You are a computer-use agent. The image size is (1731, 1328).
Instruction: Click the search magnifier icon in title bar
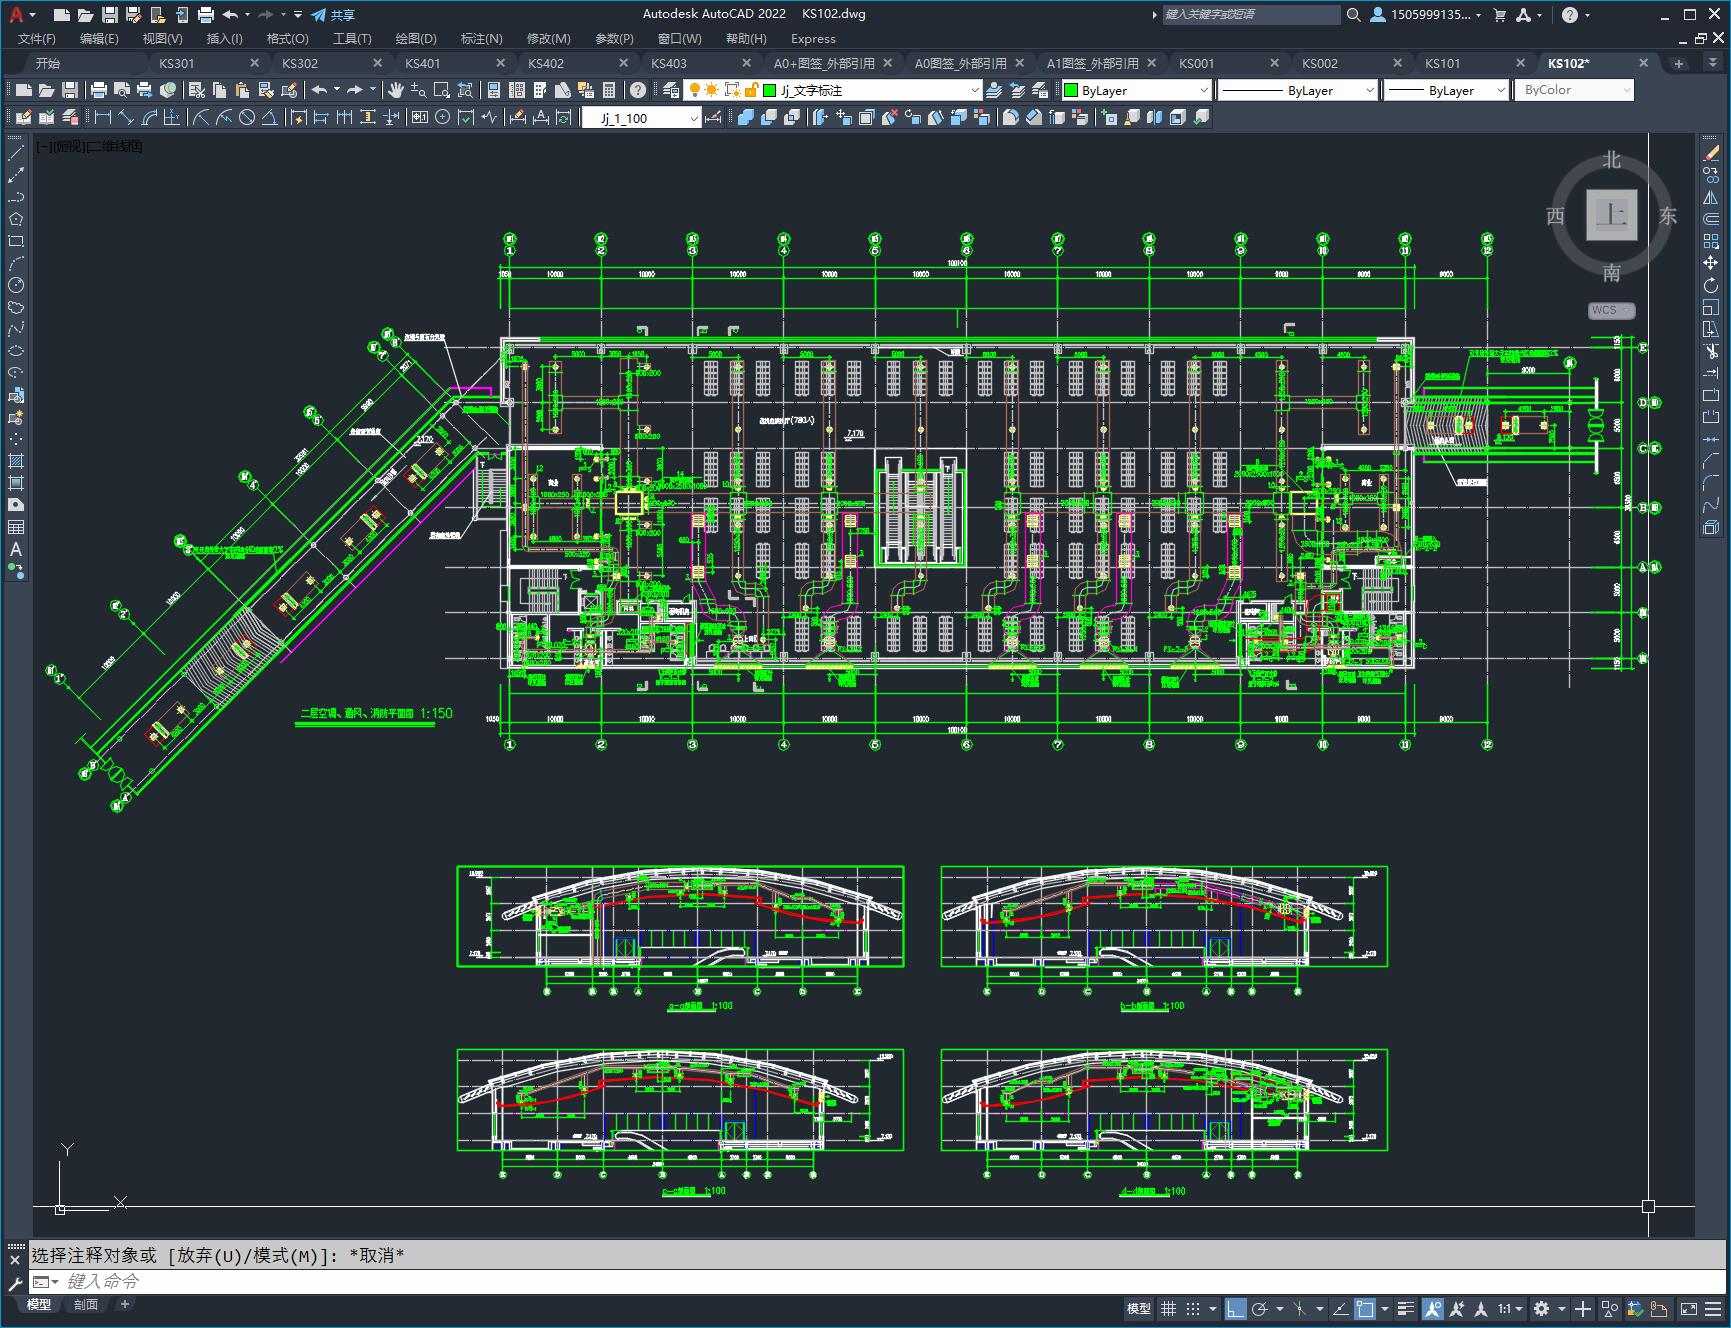(1354, 15)
